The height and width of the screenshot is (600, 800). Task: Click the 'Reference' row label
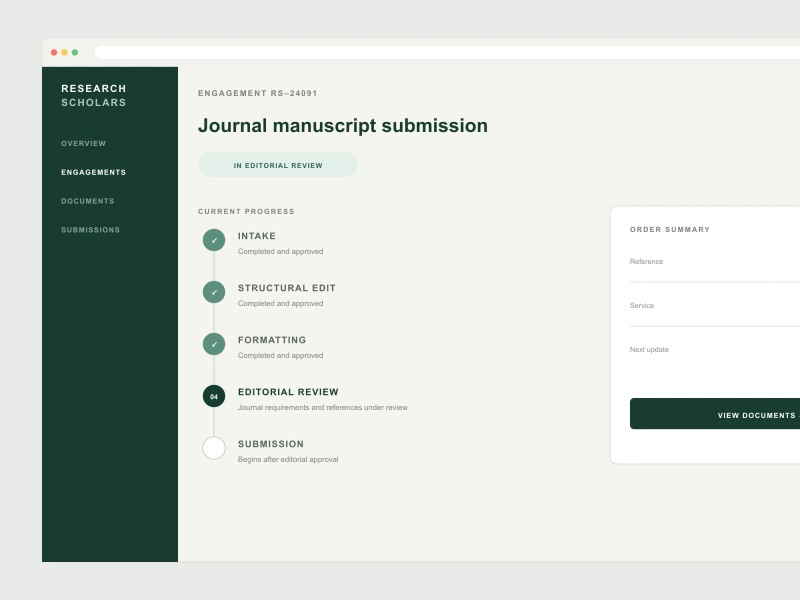(x=646, y=261)
